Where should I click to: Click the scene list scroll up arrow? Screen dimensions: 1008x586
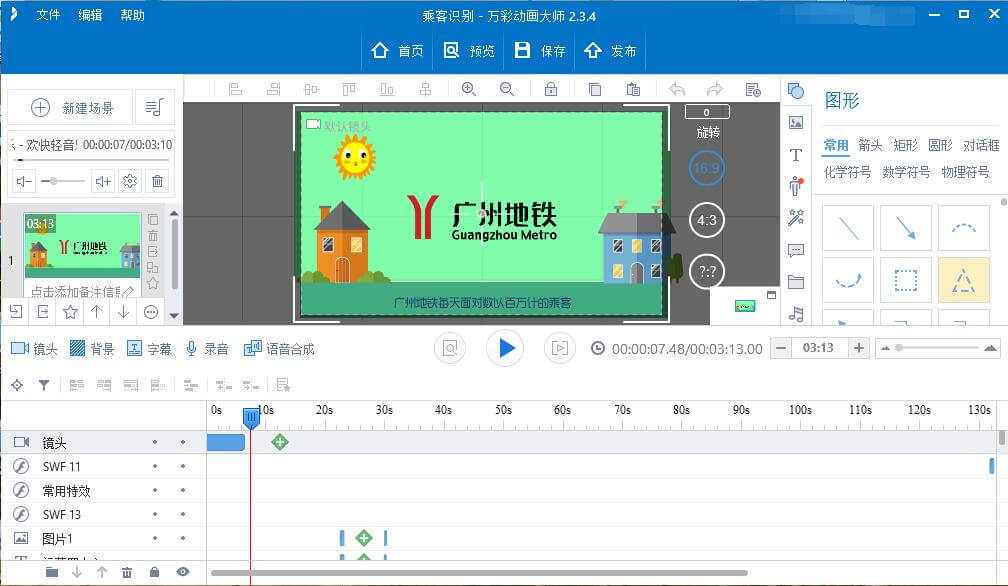174,213
